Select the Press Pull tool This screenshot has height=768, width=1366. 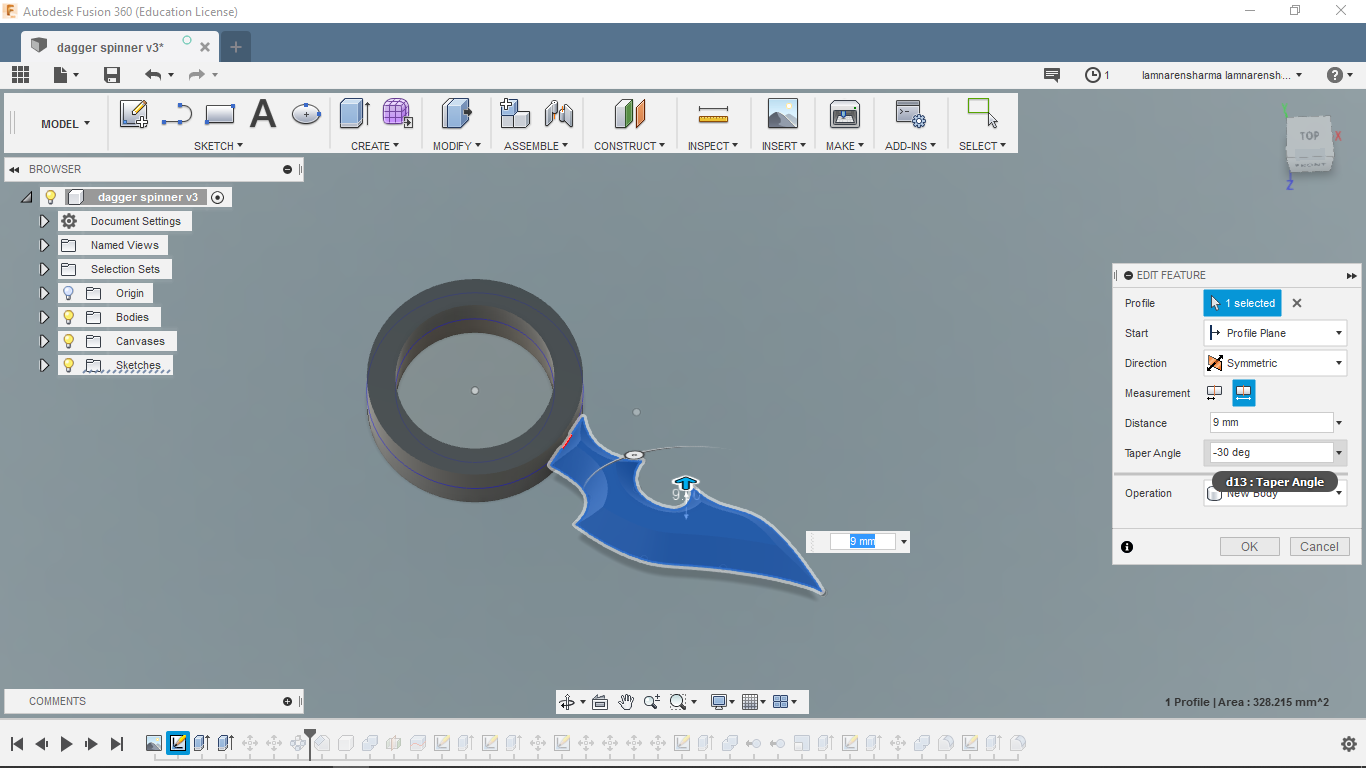click(x=457, y=114)
